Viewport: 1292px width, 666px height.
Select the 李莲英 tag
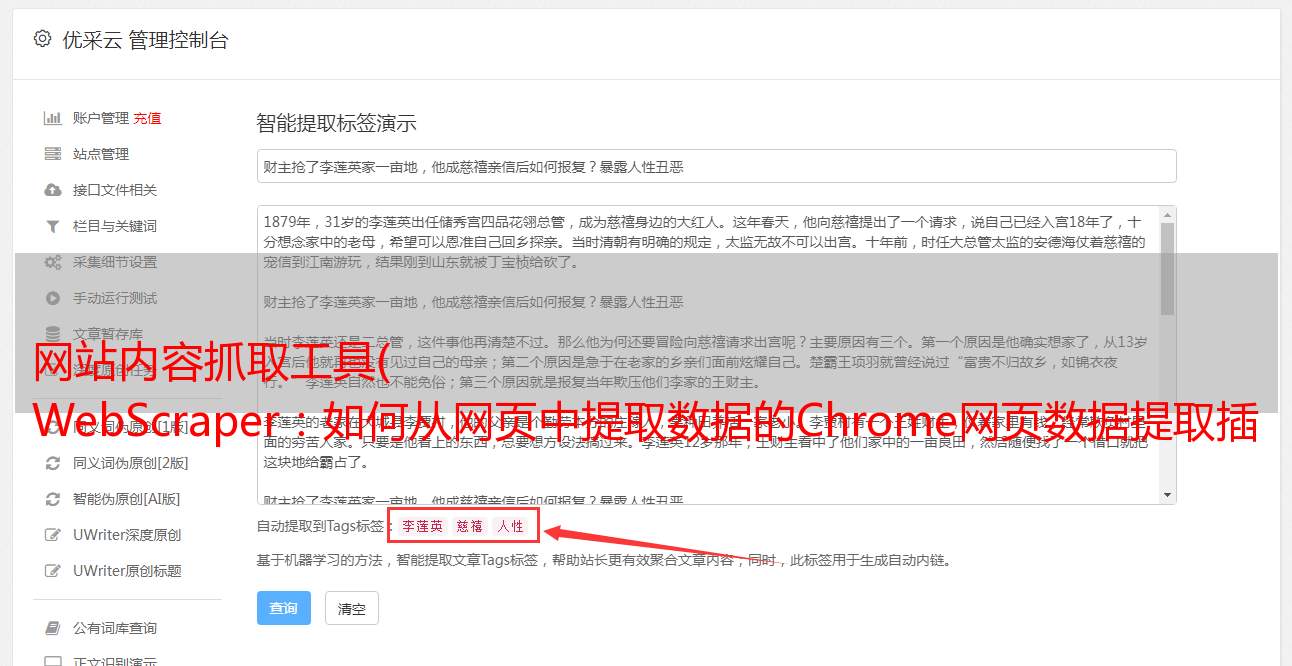tap(423, 526)
